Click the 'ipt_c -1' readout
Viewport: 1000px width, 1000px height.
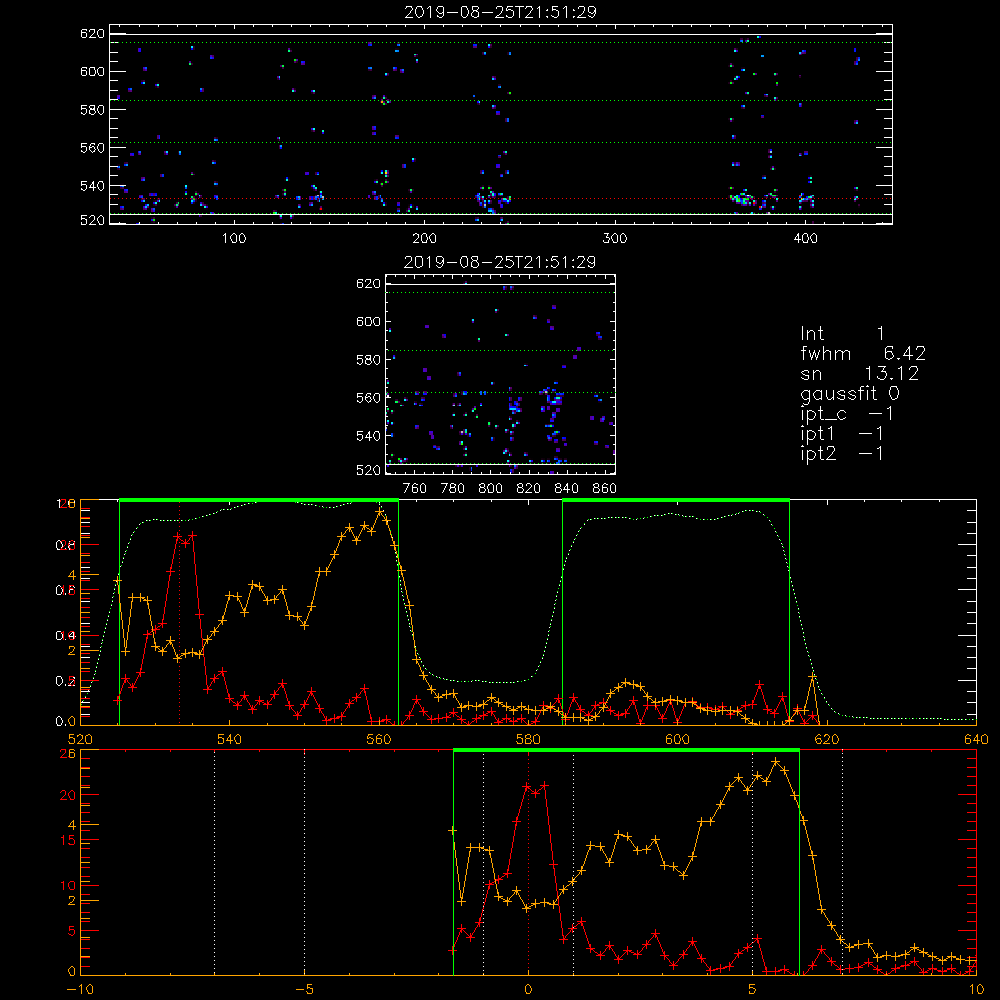[x=847, y=414]
